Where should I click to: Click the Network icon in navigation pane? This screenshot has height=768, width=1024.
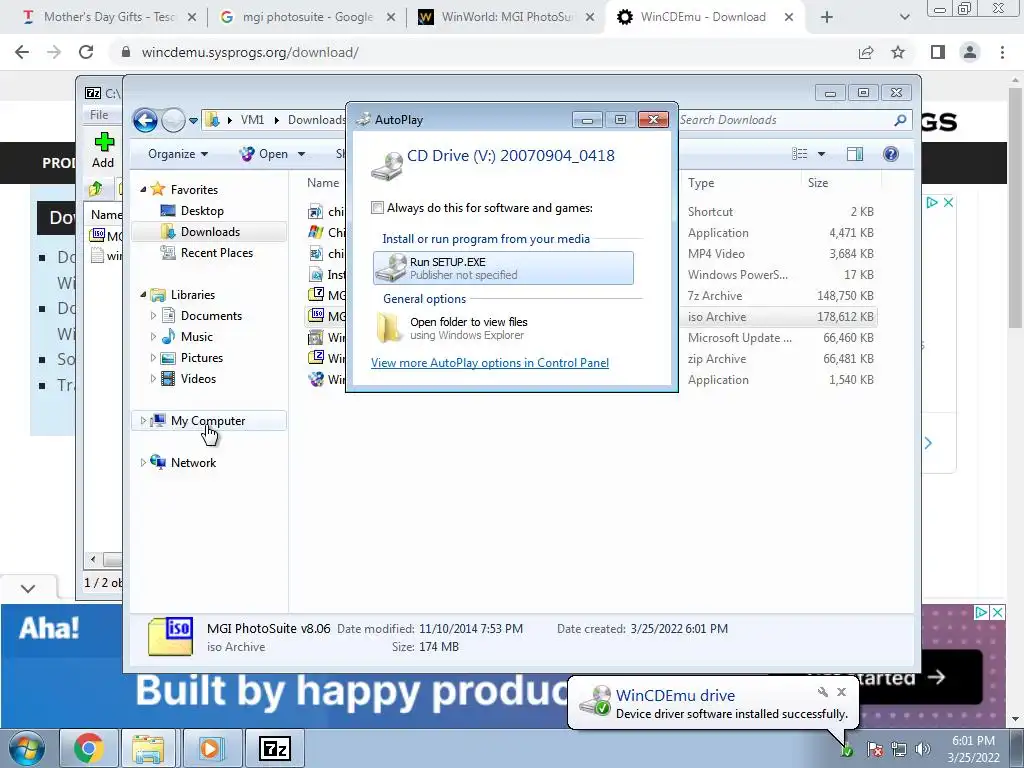pyautogui.click(x=158, y=462)
